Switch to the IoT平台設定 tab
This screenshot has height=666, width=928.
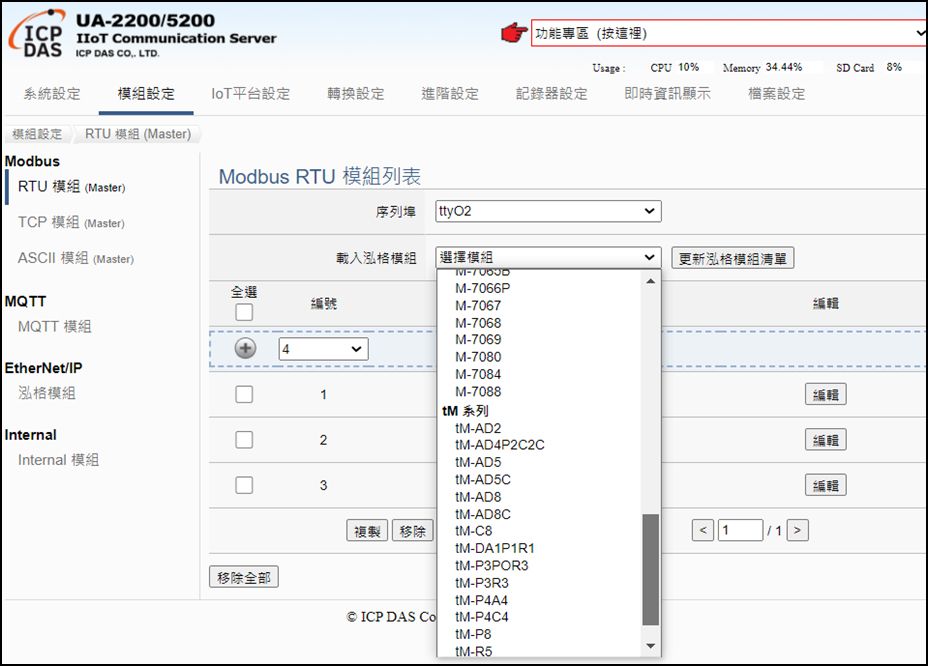click(250, 94)
